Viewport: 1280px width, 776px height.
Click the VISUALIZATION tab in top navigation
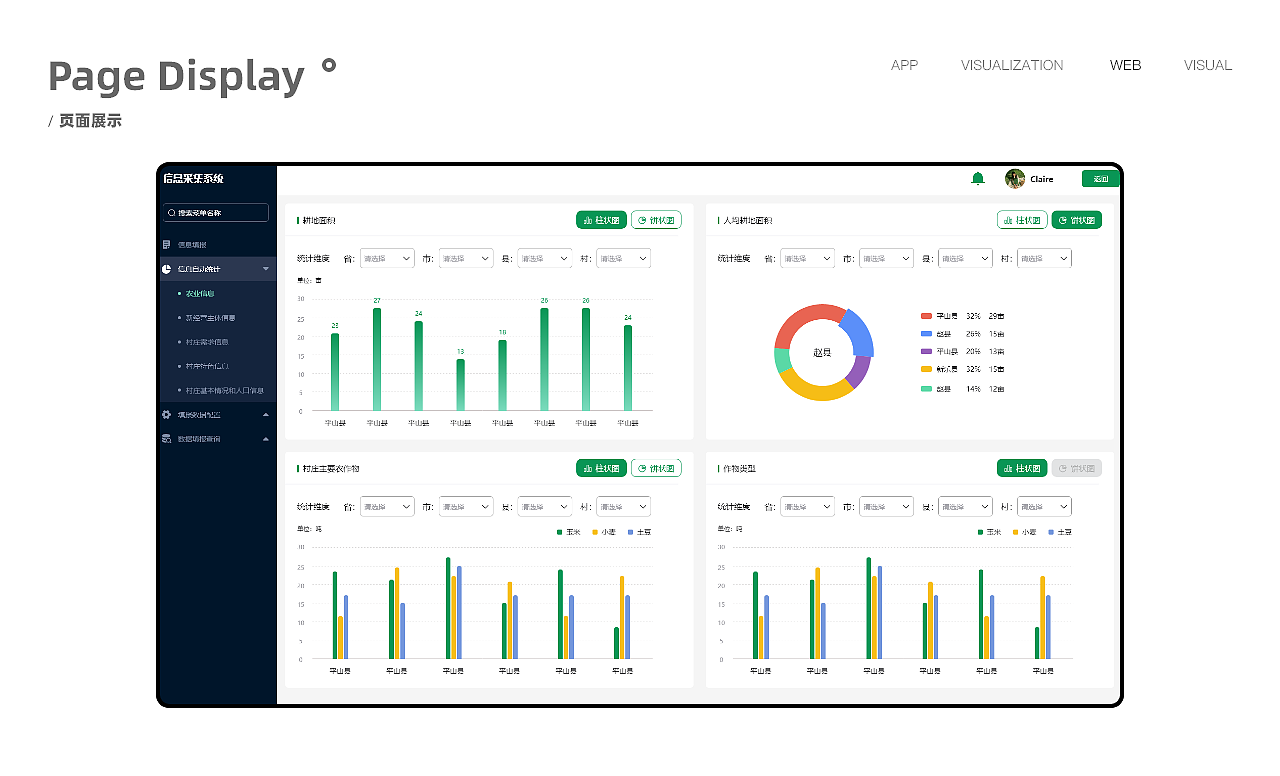click(x=1012, y=65)
